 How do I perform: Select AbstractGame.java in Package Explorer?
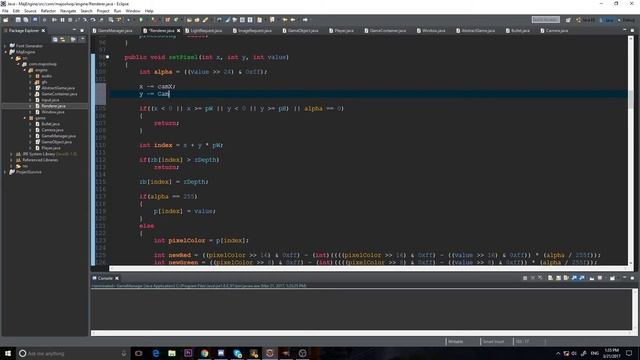click(x=58, y=88)
